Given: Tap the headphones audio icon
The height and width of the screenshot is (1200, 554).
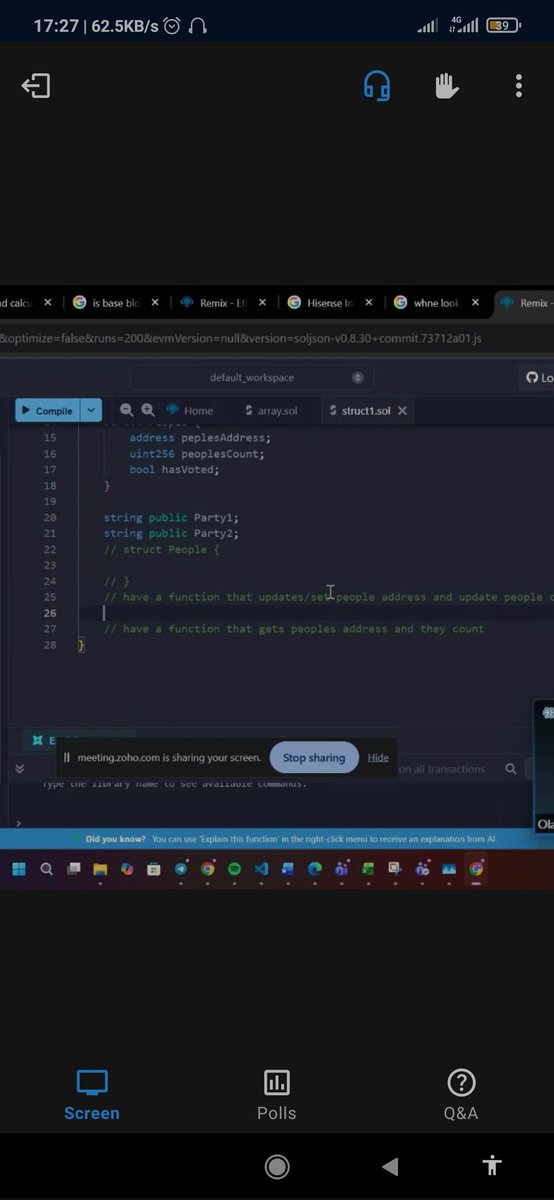Looking at the screenshot, I should pos(377,86).
